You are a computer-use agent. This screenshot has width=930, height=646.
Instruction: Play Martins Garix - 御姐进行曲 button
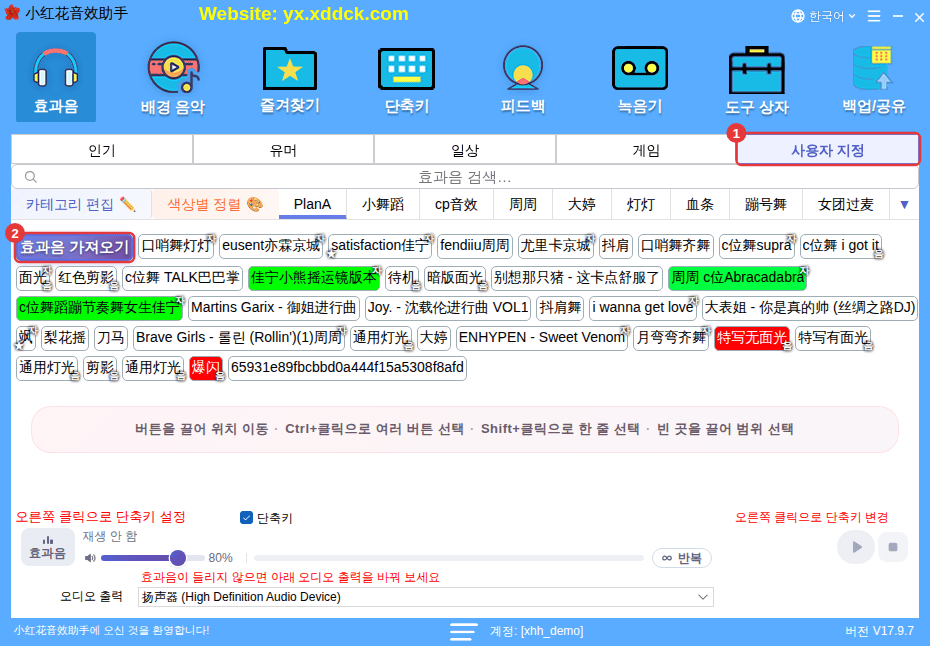(273, 308)
